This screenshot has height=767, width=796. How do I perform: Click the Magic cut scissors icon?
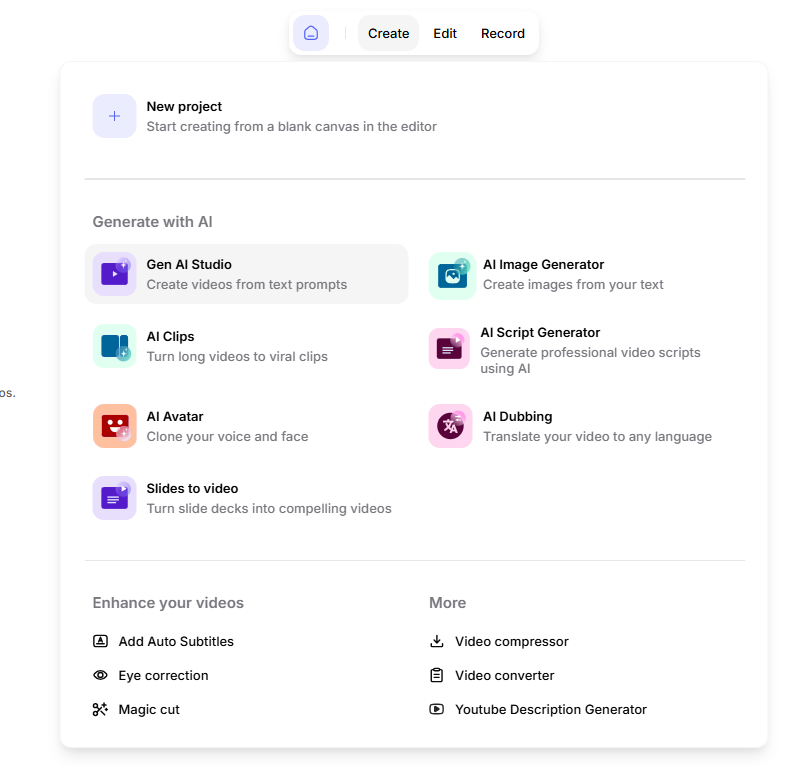[100, 709]
